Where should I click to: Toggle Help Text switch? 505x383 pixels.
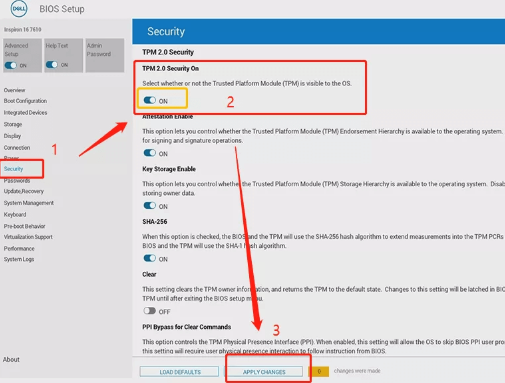pyautogui.click(x=52, y=65)
